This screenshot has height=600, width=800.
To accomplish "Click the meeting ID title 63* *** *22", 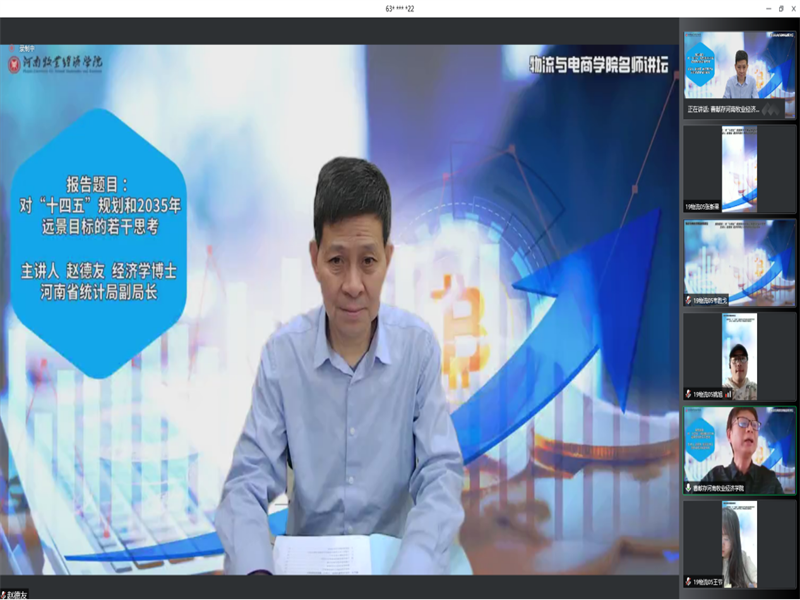I will [x=400, y=8].
